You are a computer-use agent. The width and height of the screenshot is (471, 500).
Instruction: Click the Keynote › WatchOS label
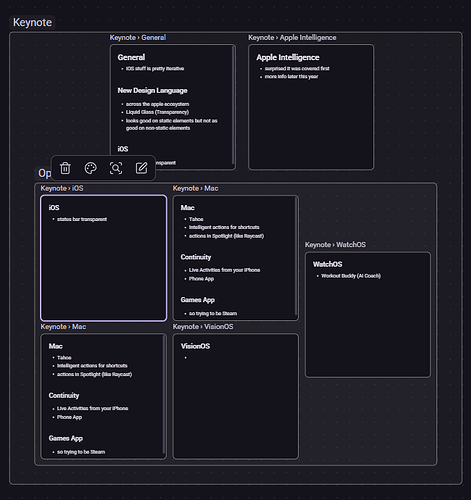pyautogui.click(x=335, y=245)
